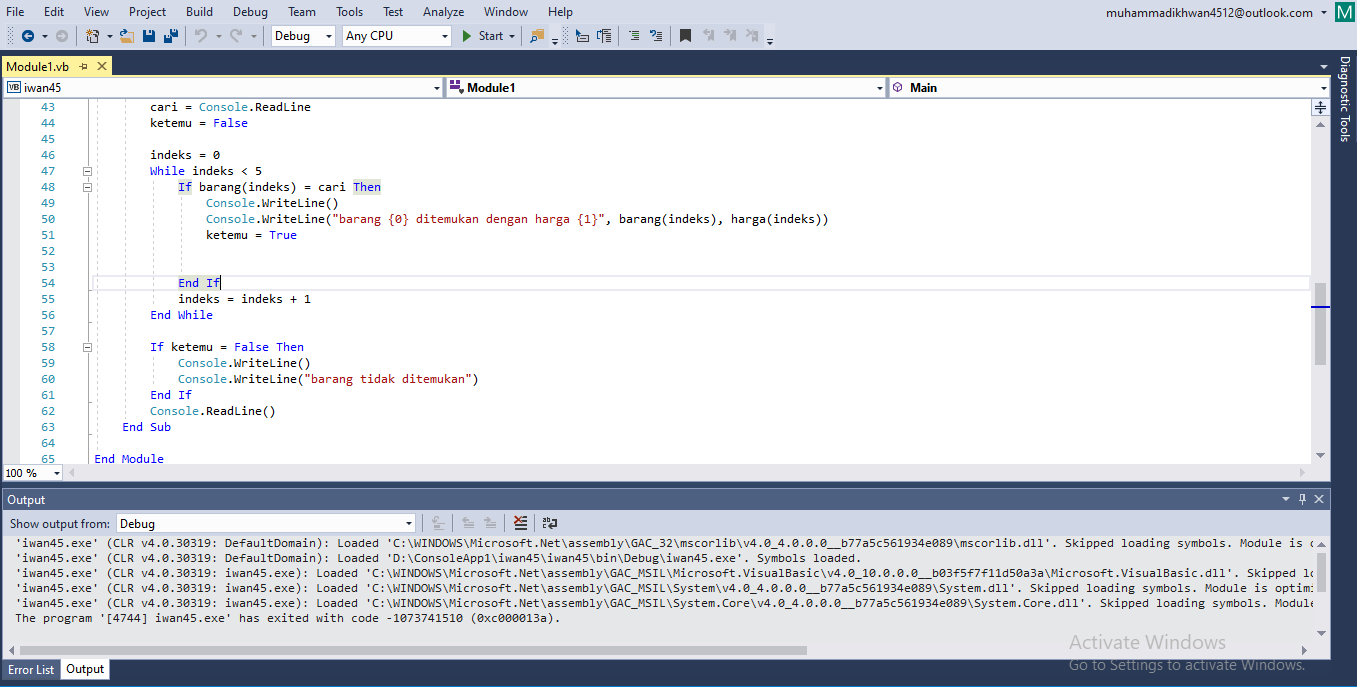The image size is (1357, 687).
Task: Switch to the Error List tab
Action: pyautogui.click(x=30, y=669)
